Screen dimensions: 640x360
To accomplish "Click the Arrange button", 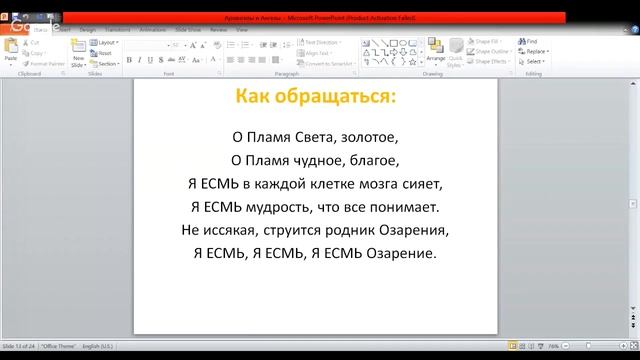I will (x=436, y=51).
